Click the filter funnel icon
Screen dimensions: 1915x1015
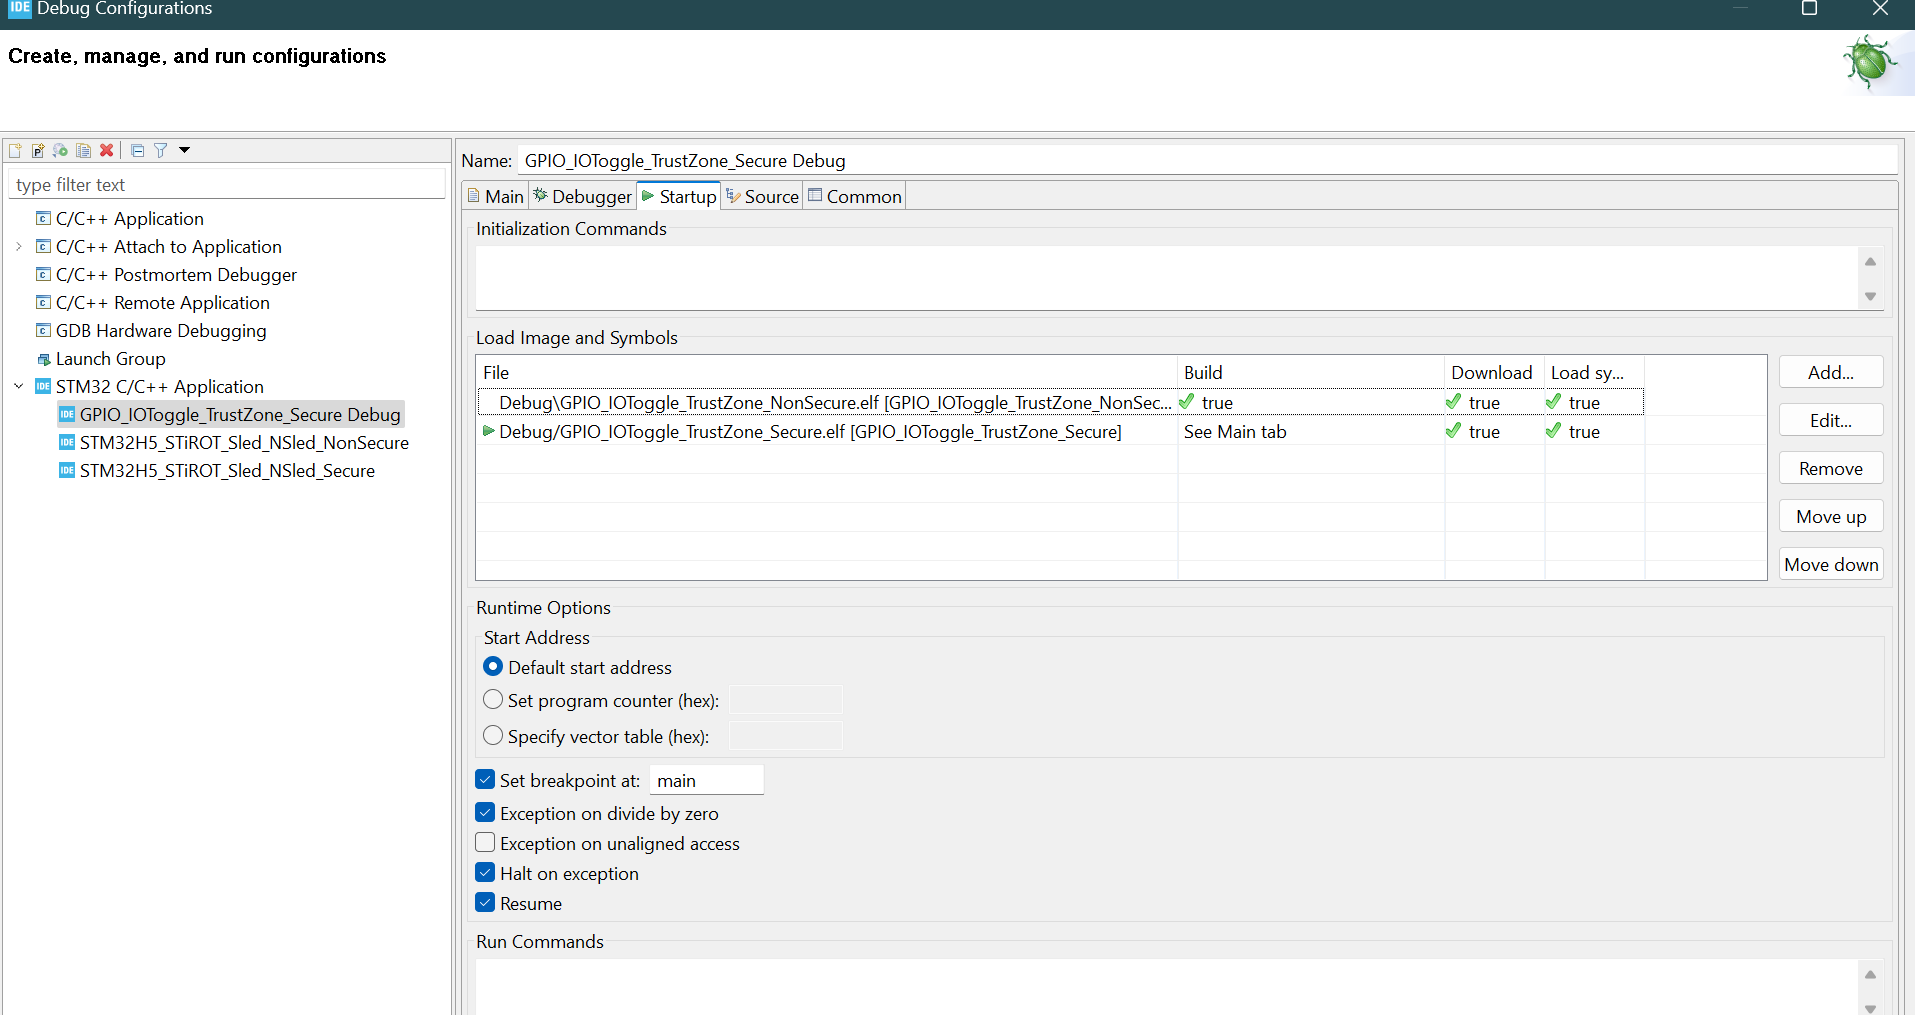160,151
